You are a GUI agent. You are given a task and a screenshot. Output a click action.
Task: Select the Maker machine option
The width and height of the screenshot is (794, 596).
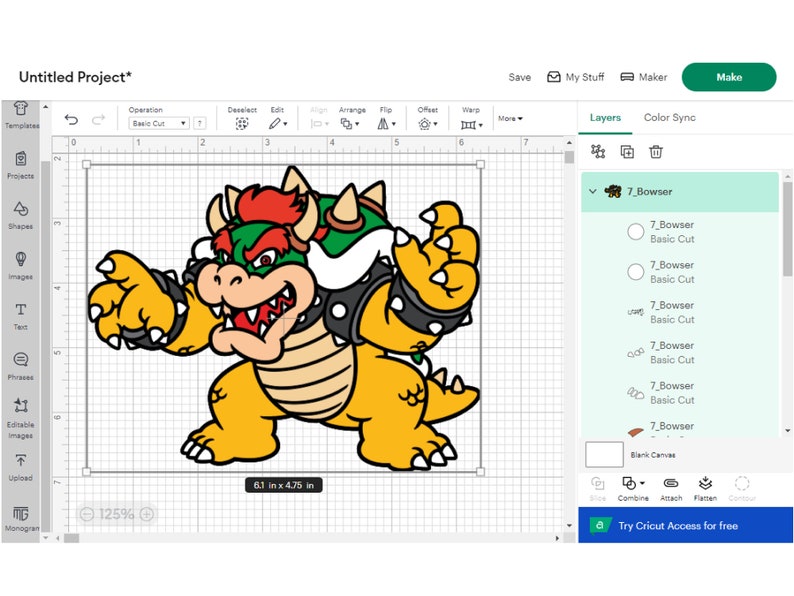tap(644, 77)
